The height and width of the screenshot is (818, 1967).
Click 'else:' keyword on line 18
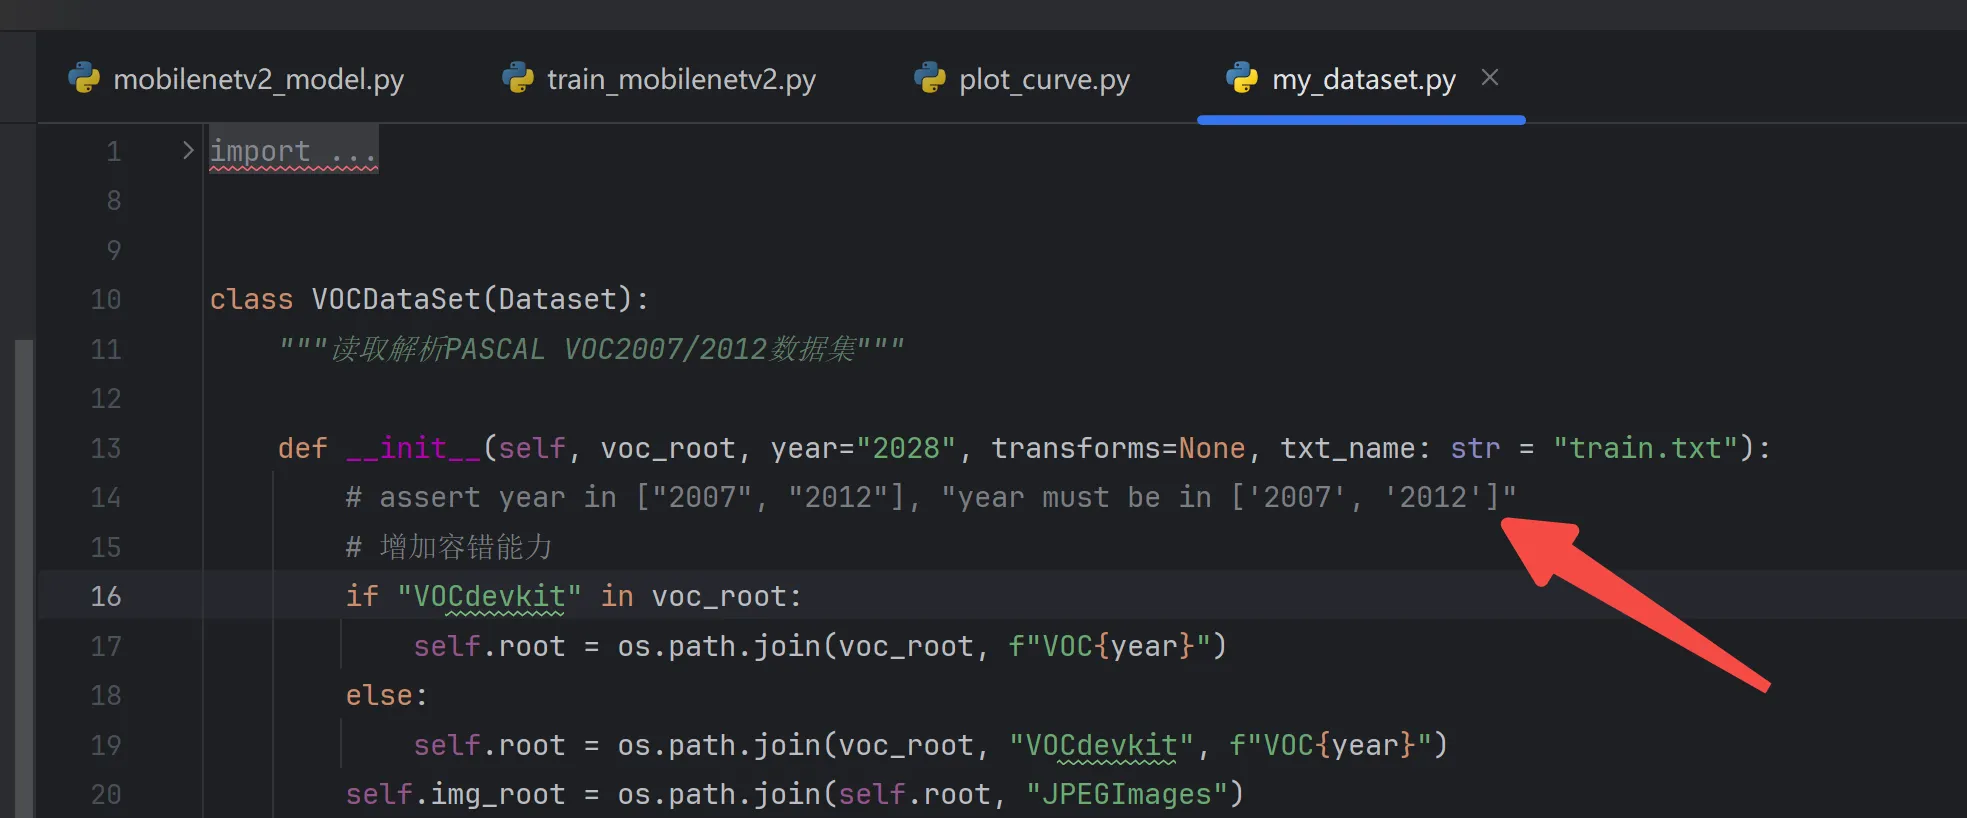(x=387, y=696)
